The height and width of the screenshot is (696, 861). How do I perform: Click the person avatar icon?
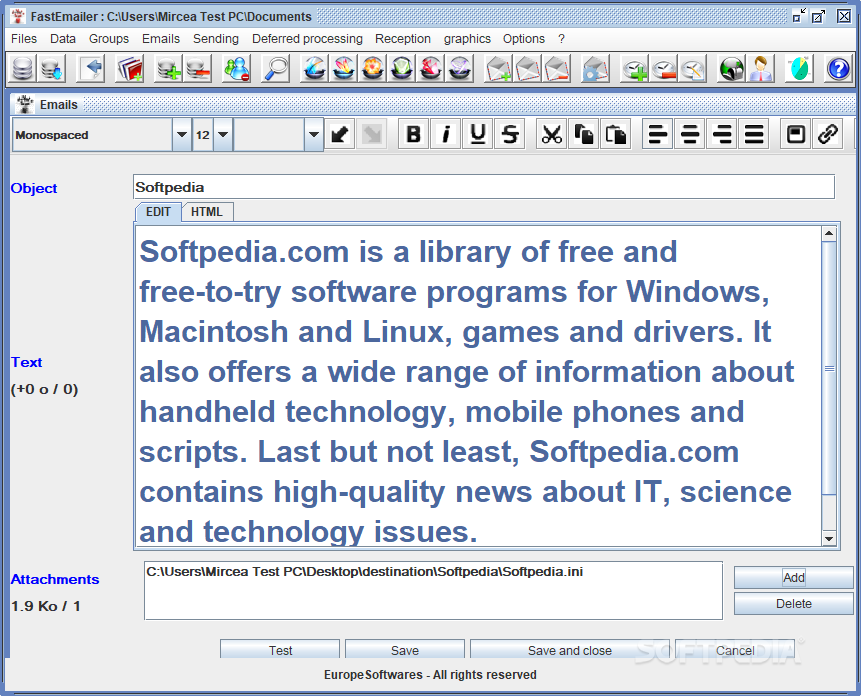tap(761, 69)
